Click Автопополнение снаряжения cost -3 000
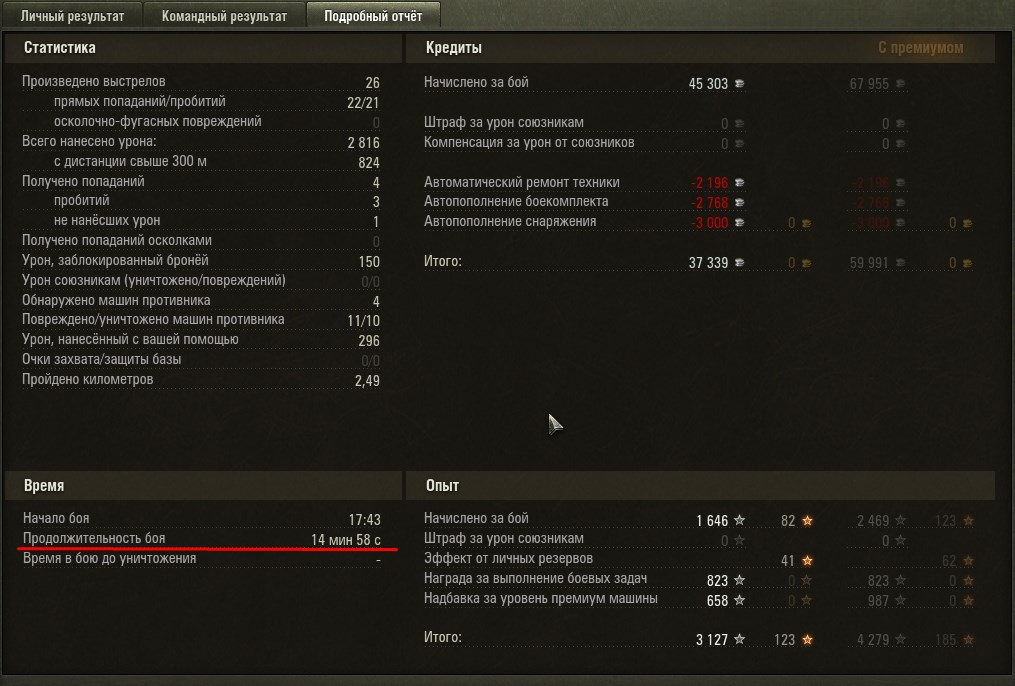 click(709, 223)
